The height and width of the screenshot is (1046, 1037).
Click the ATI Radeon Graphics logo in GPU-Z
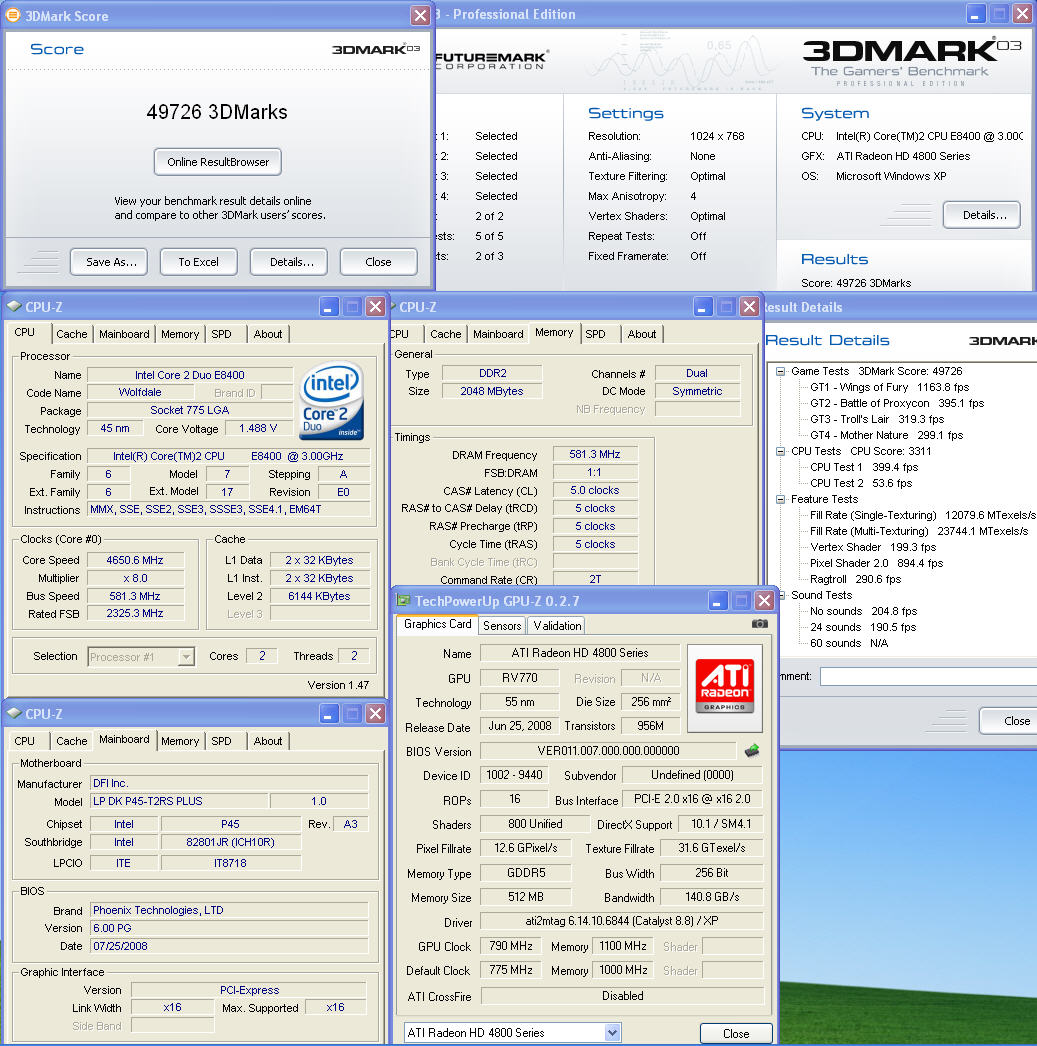click(x=725, y=687)
